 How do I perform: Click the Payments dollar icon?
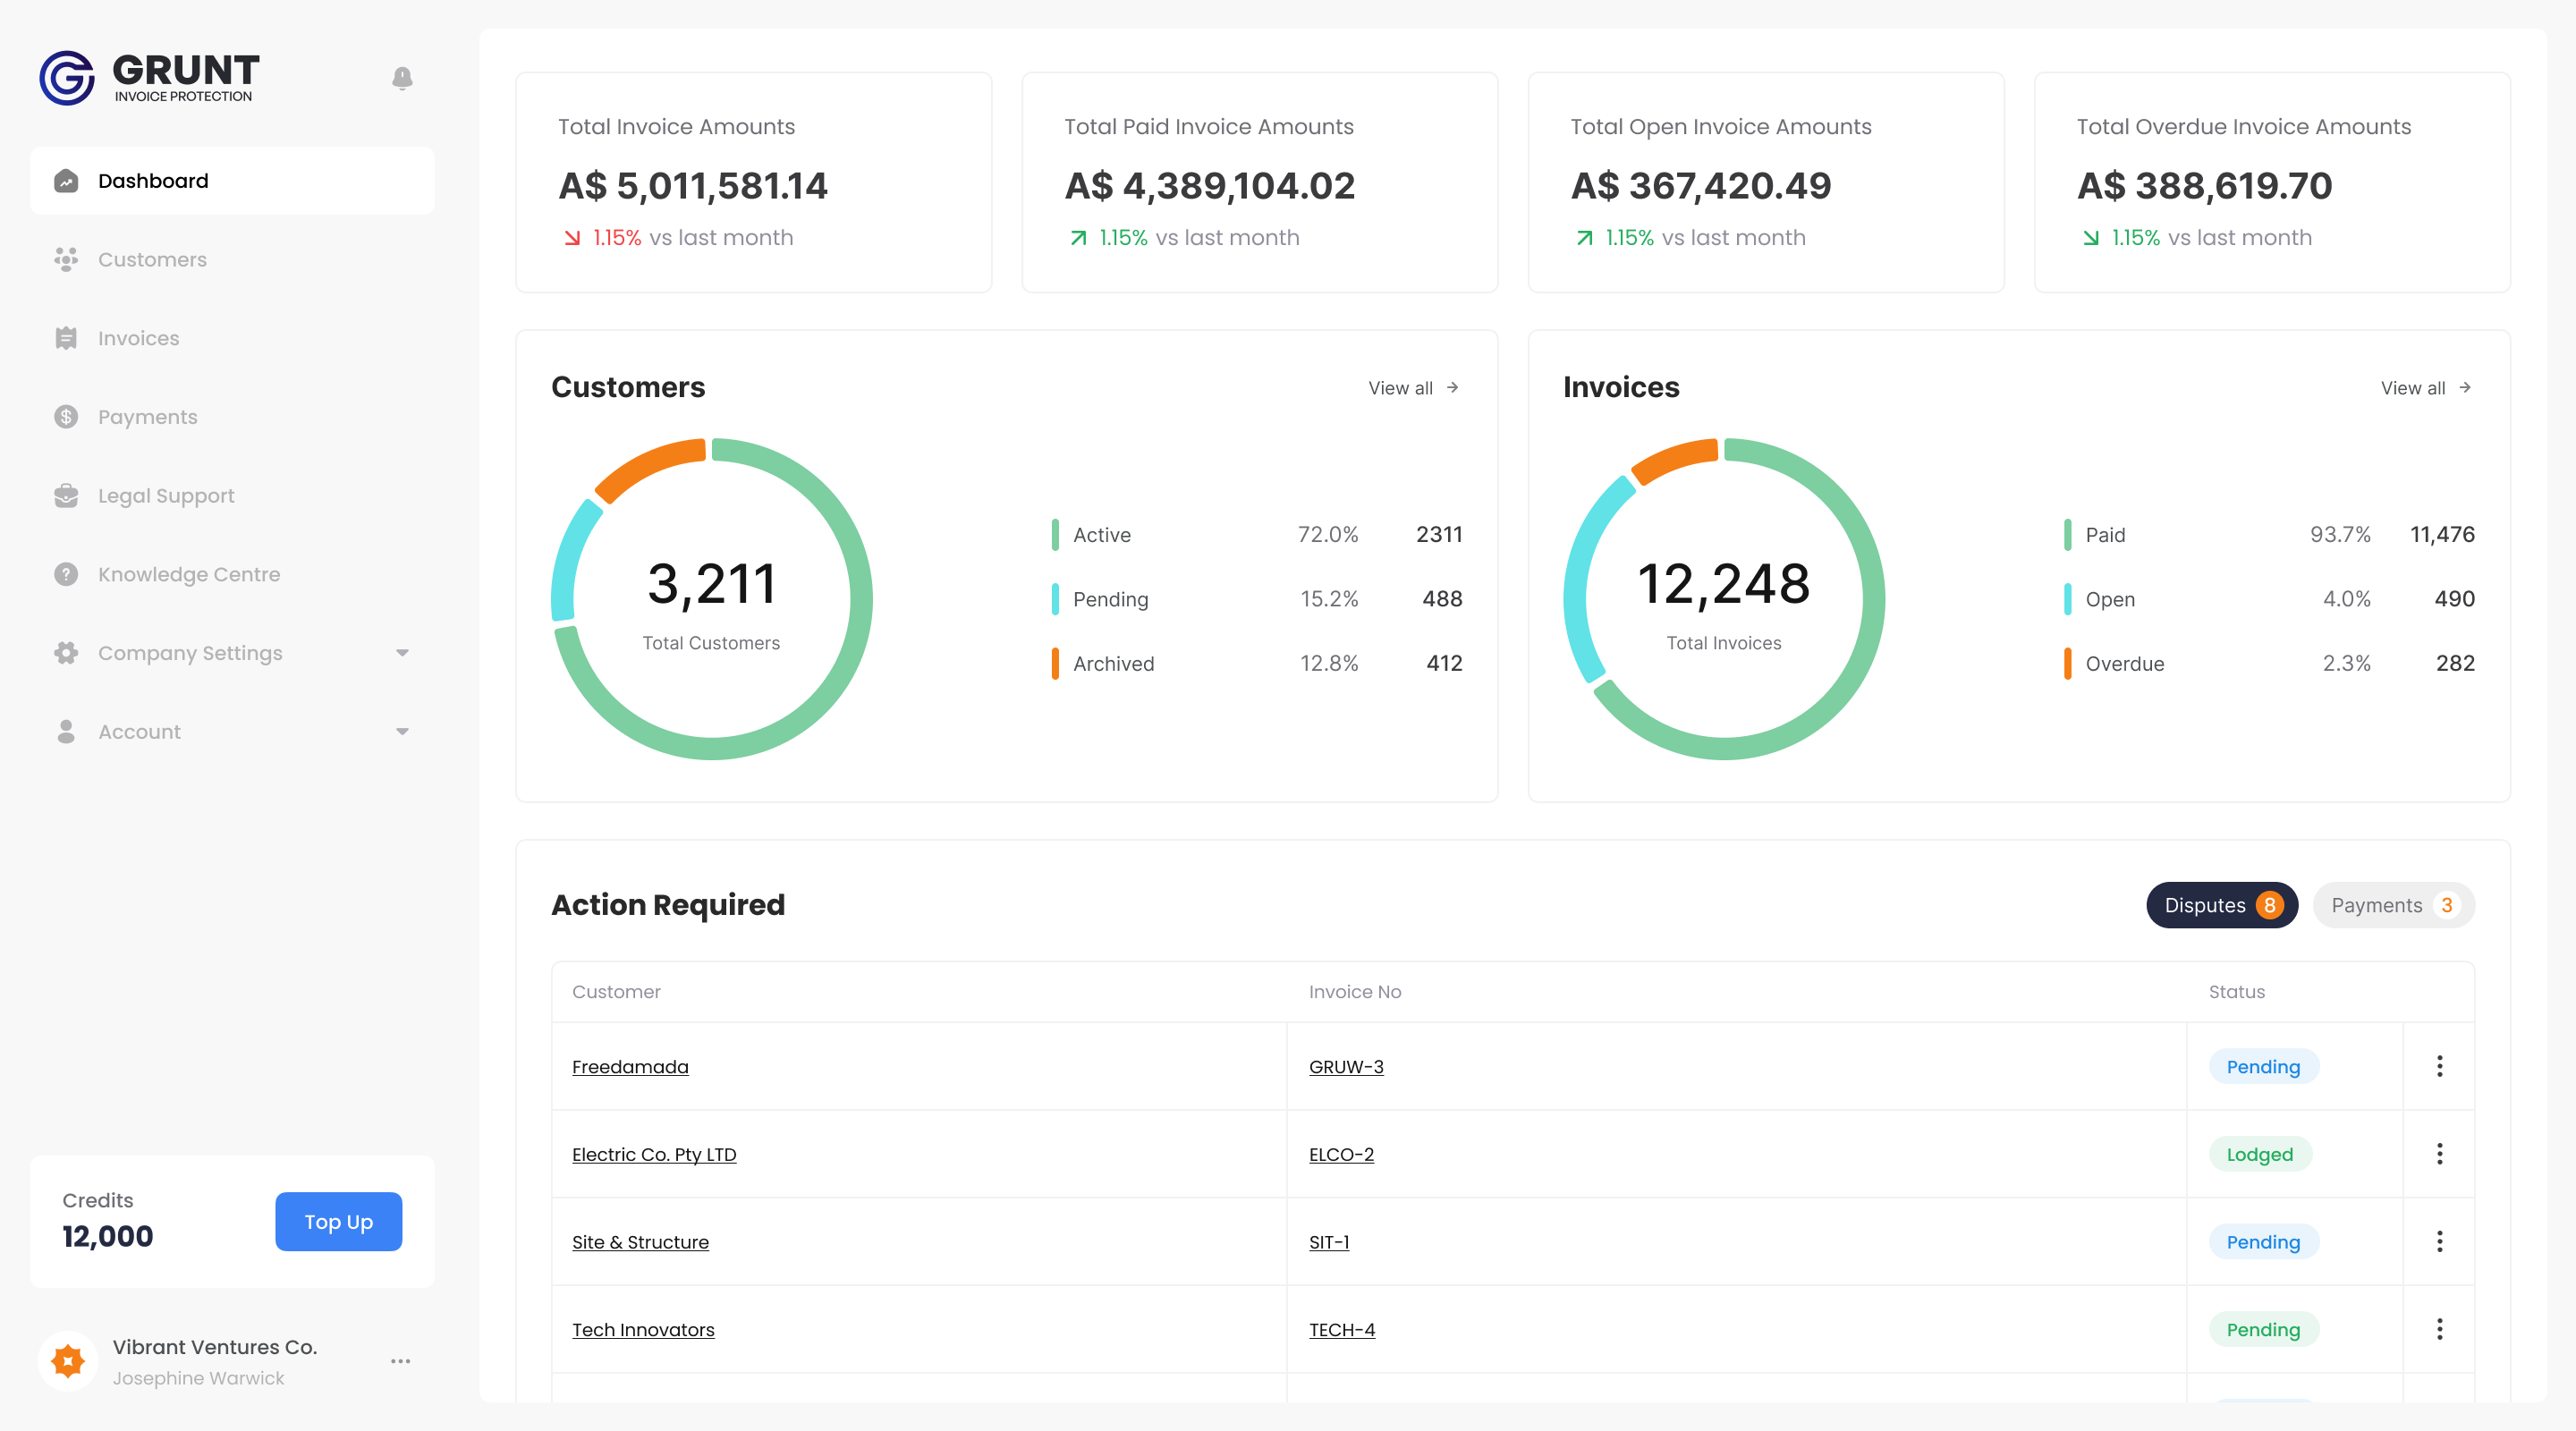point(66,417)
